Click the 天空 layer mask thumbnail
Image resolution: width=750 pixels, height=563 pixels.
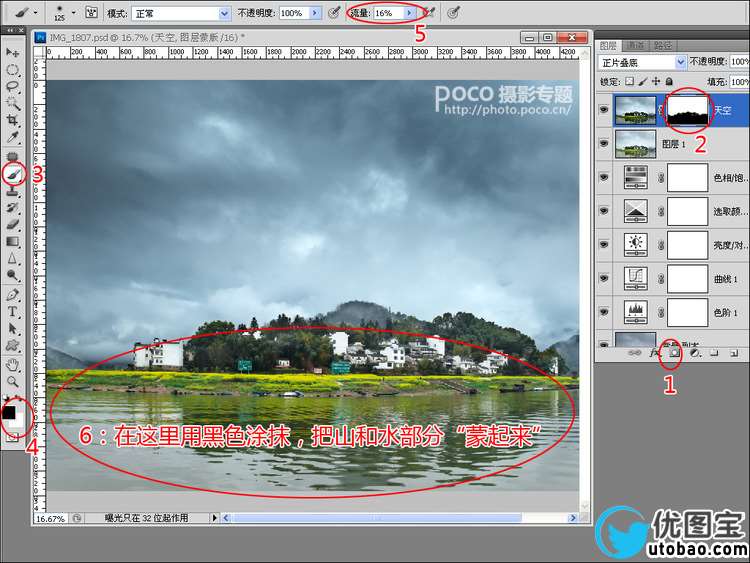pyautogui.click(x=687, y=110)
